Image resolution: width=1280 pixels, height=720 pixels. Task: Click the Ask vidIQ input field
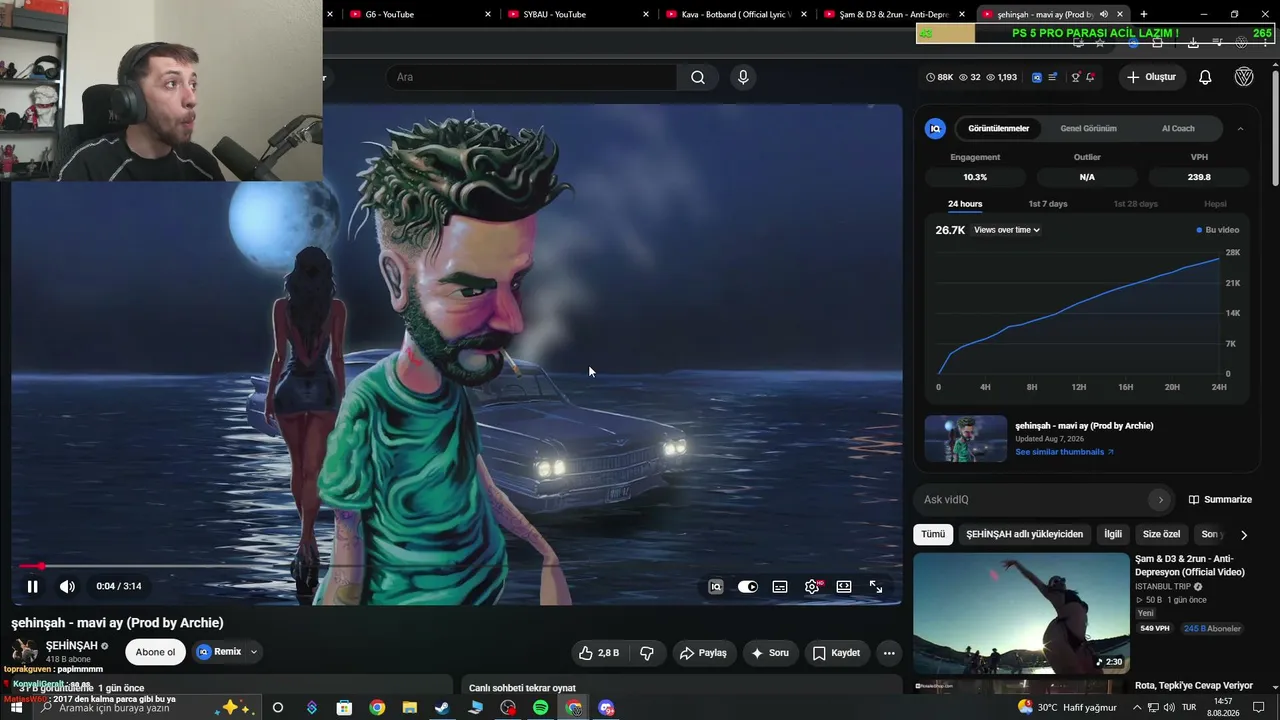(x=1034, y=500)
